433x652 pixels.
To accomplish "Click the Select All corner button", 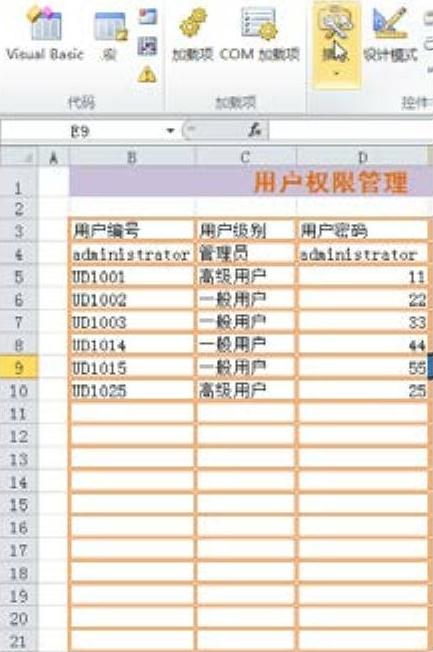I will (19, 158).
